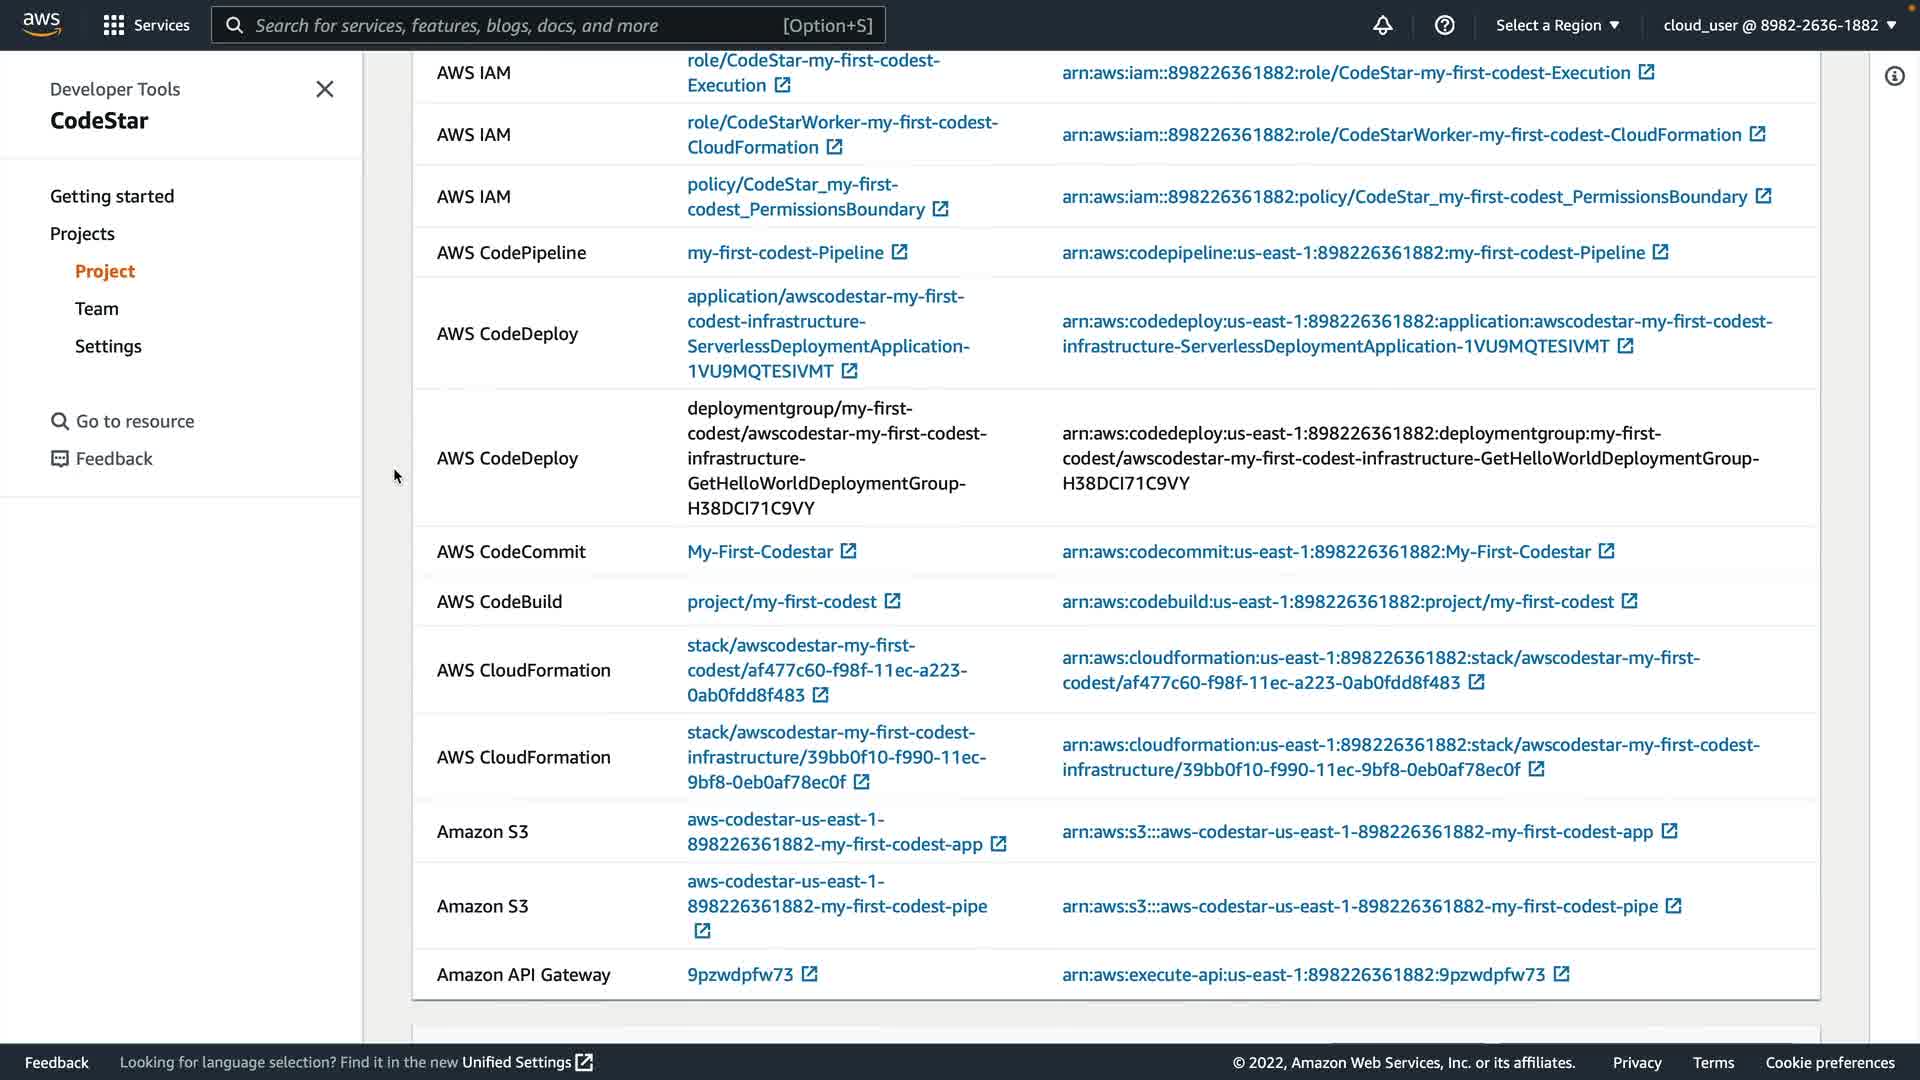Viewport: 1920px width, 1080px height.
Task: Open the info panel icon at right edge
Action: (x=1894, y=76)
